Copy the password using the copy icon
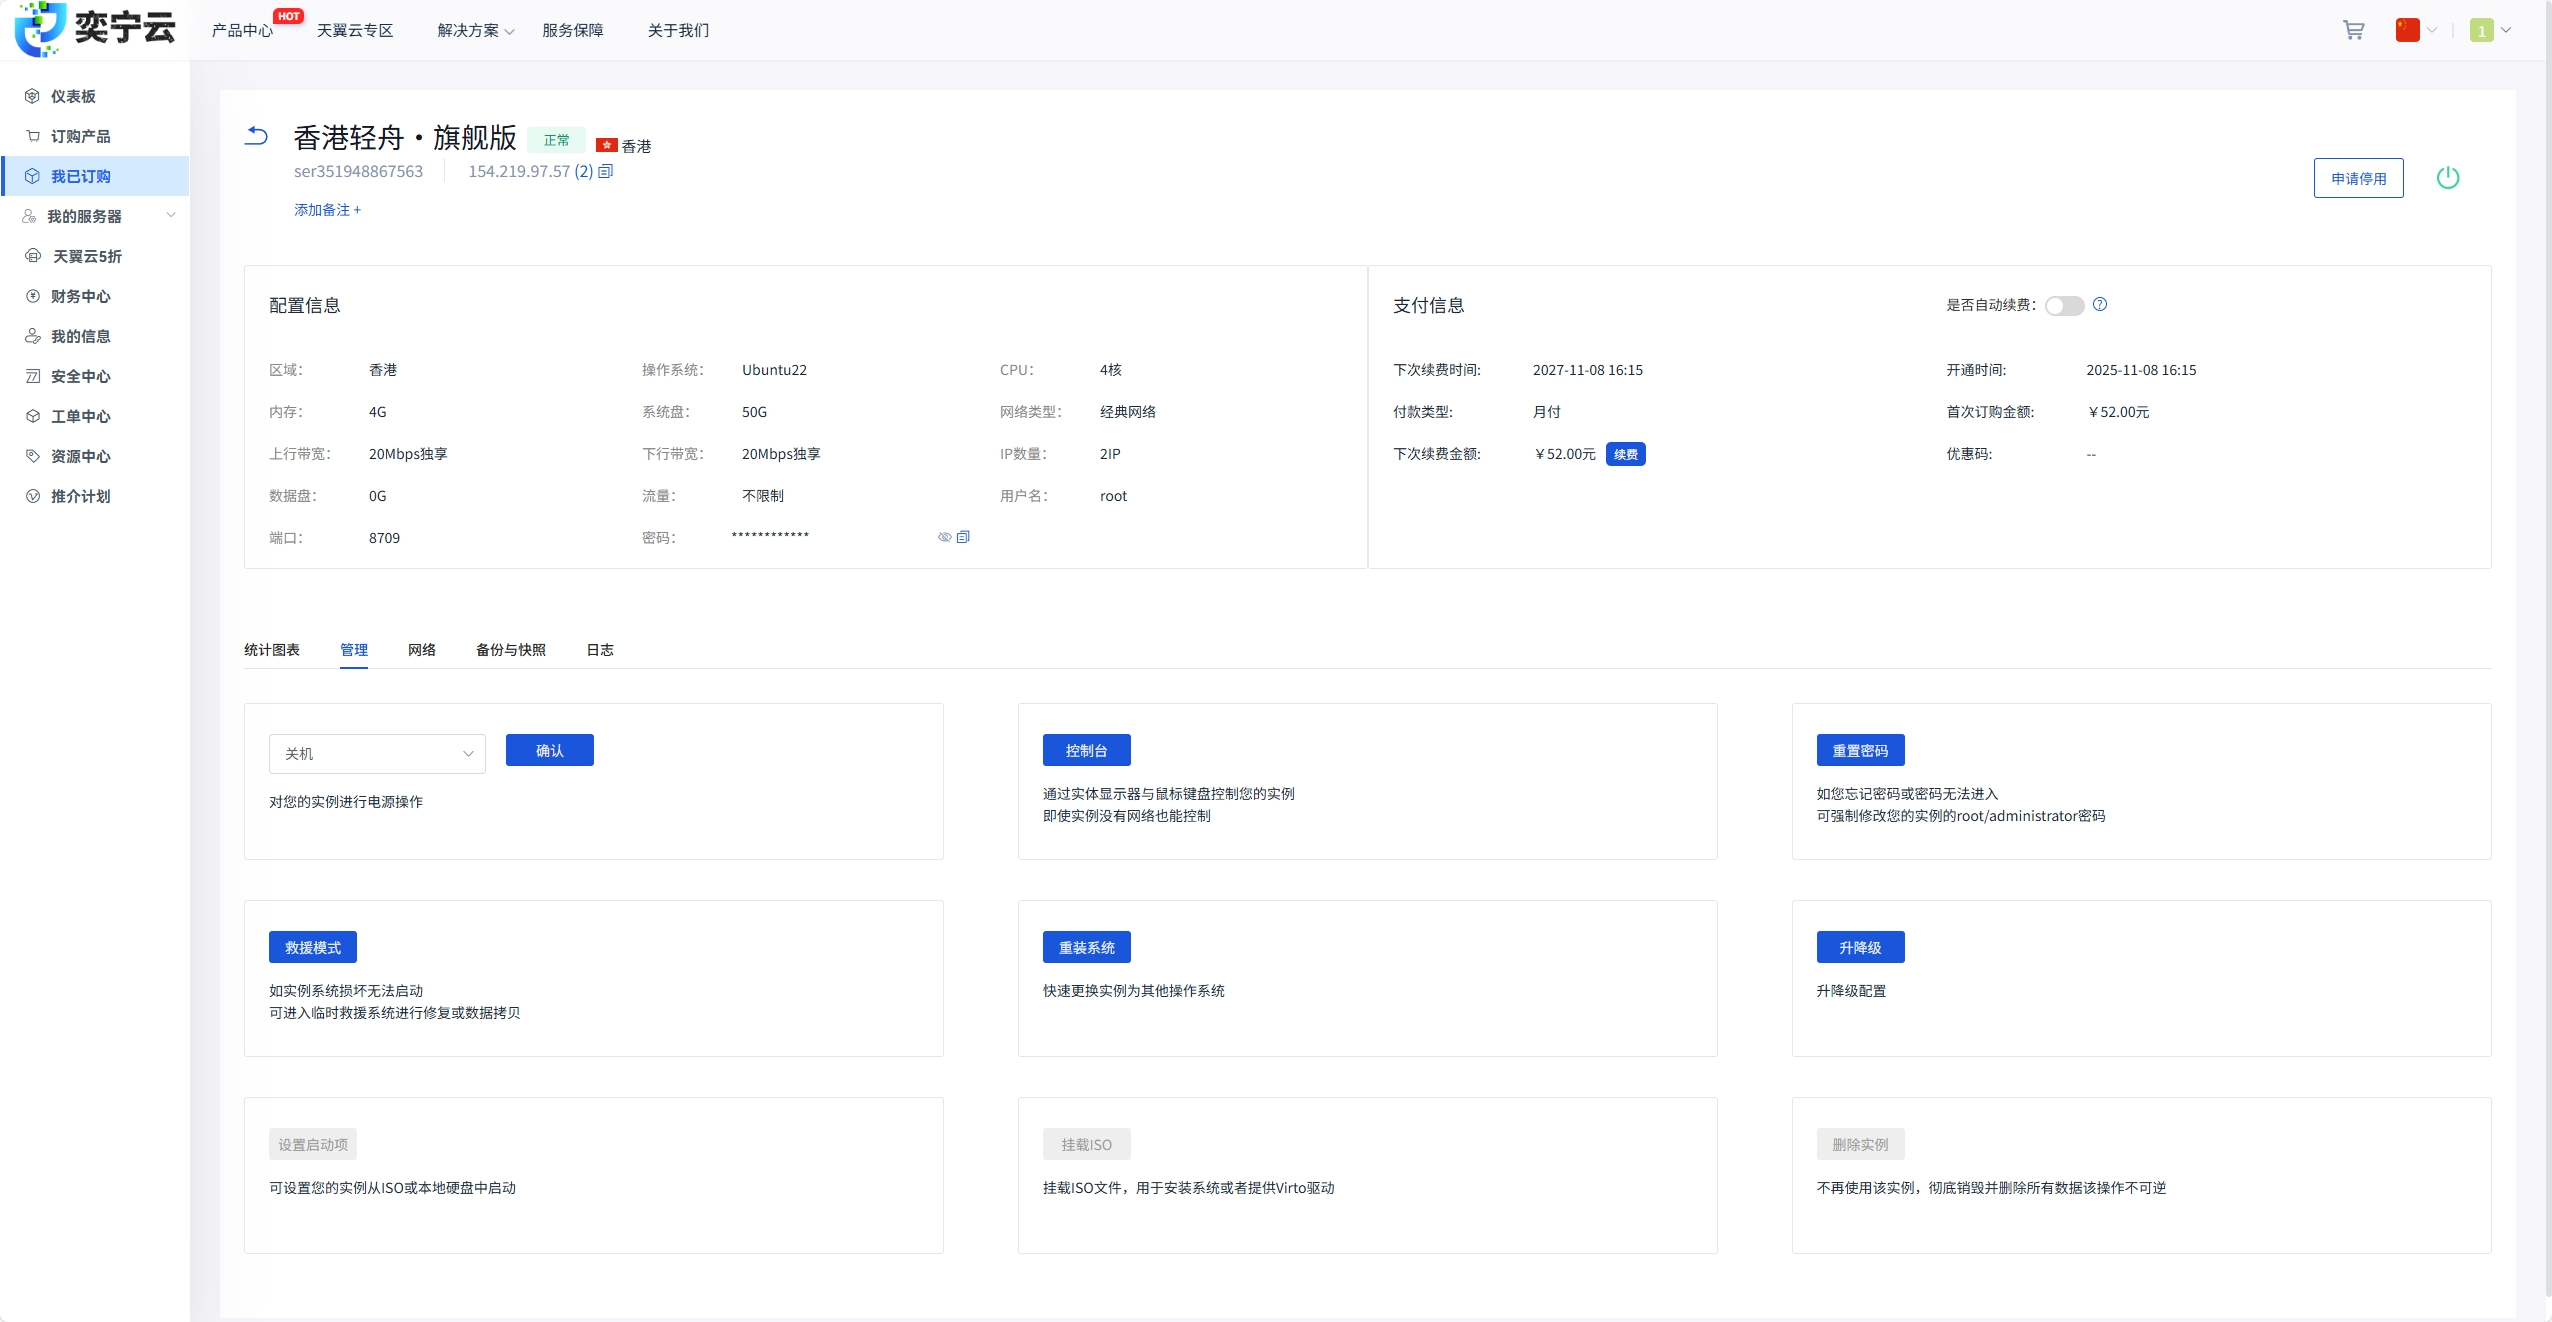The image size is (2552, 1322). point(963,537)
